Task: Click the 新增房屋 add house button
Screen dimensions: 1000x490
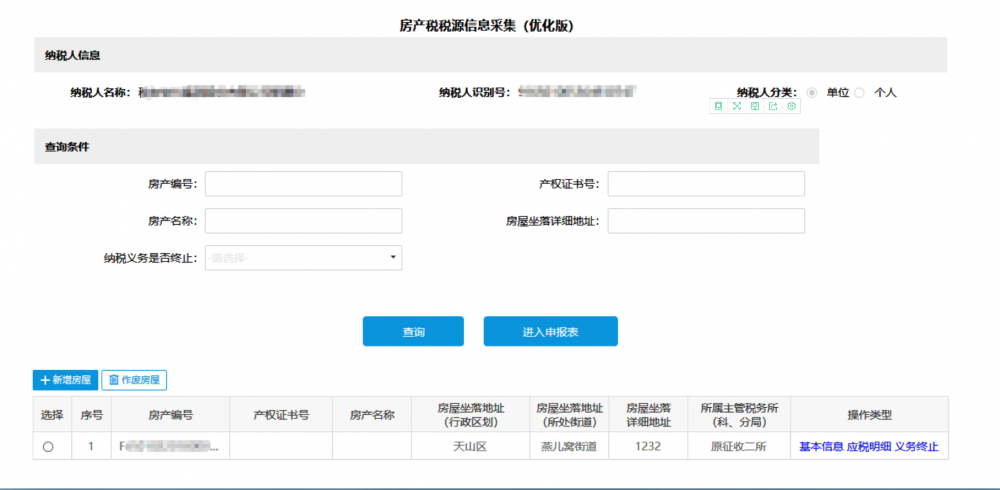Action: click(65, 380)
